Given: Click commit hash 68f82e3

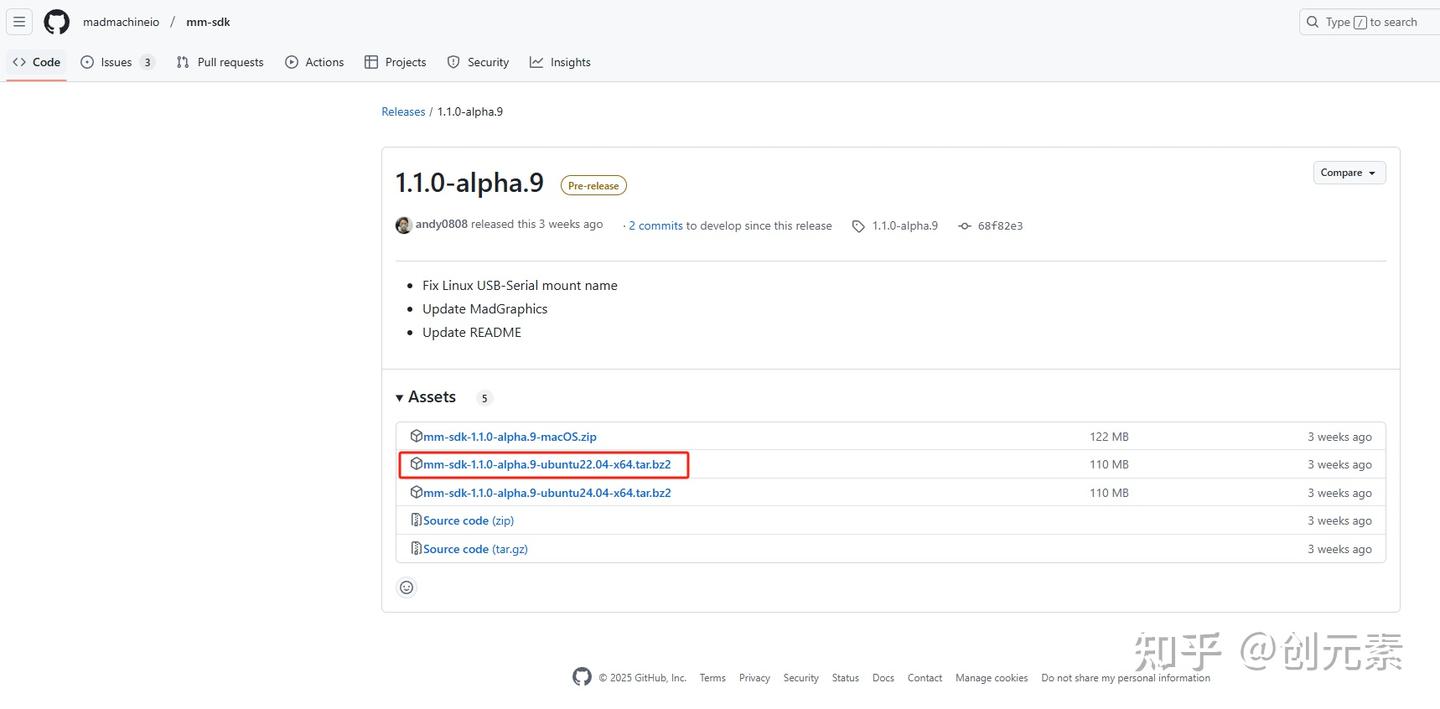Looking at the screenshot, I should (1000, 226).
